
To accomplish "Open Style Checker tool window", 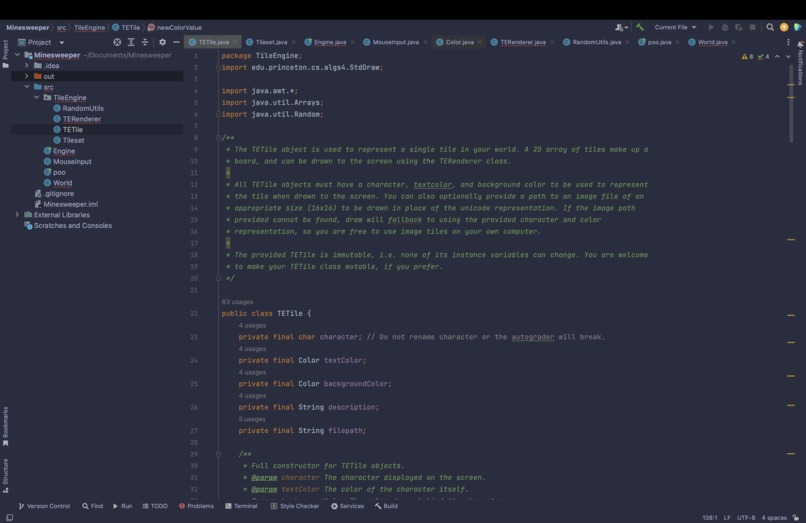I will [295, 506].
